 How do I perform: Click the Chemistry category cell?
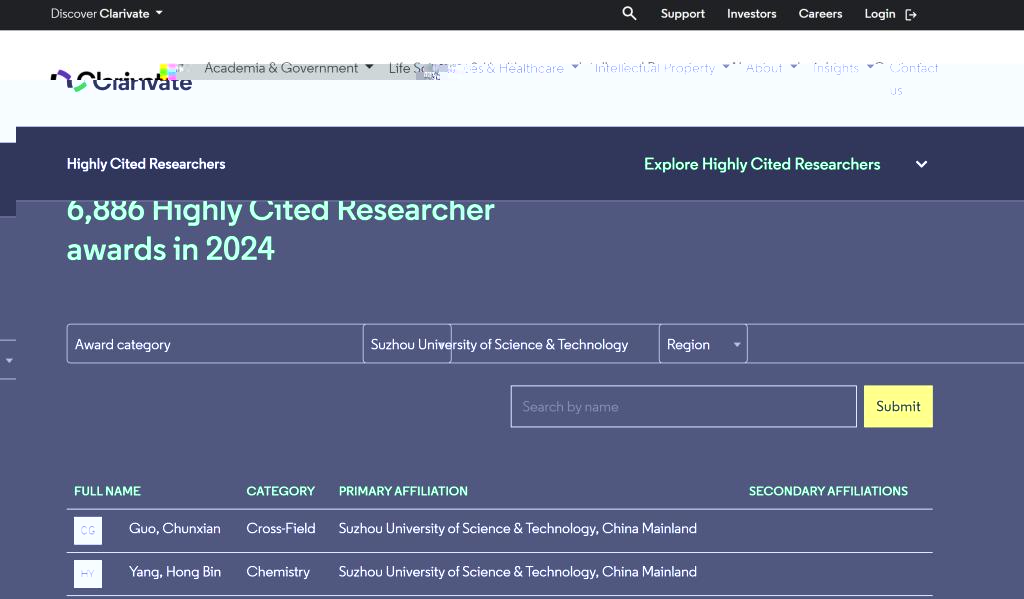pos(278,572)
